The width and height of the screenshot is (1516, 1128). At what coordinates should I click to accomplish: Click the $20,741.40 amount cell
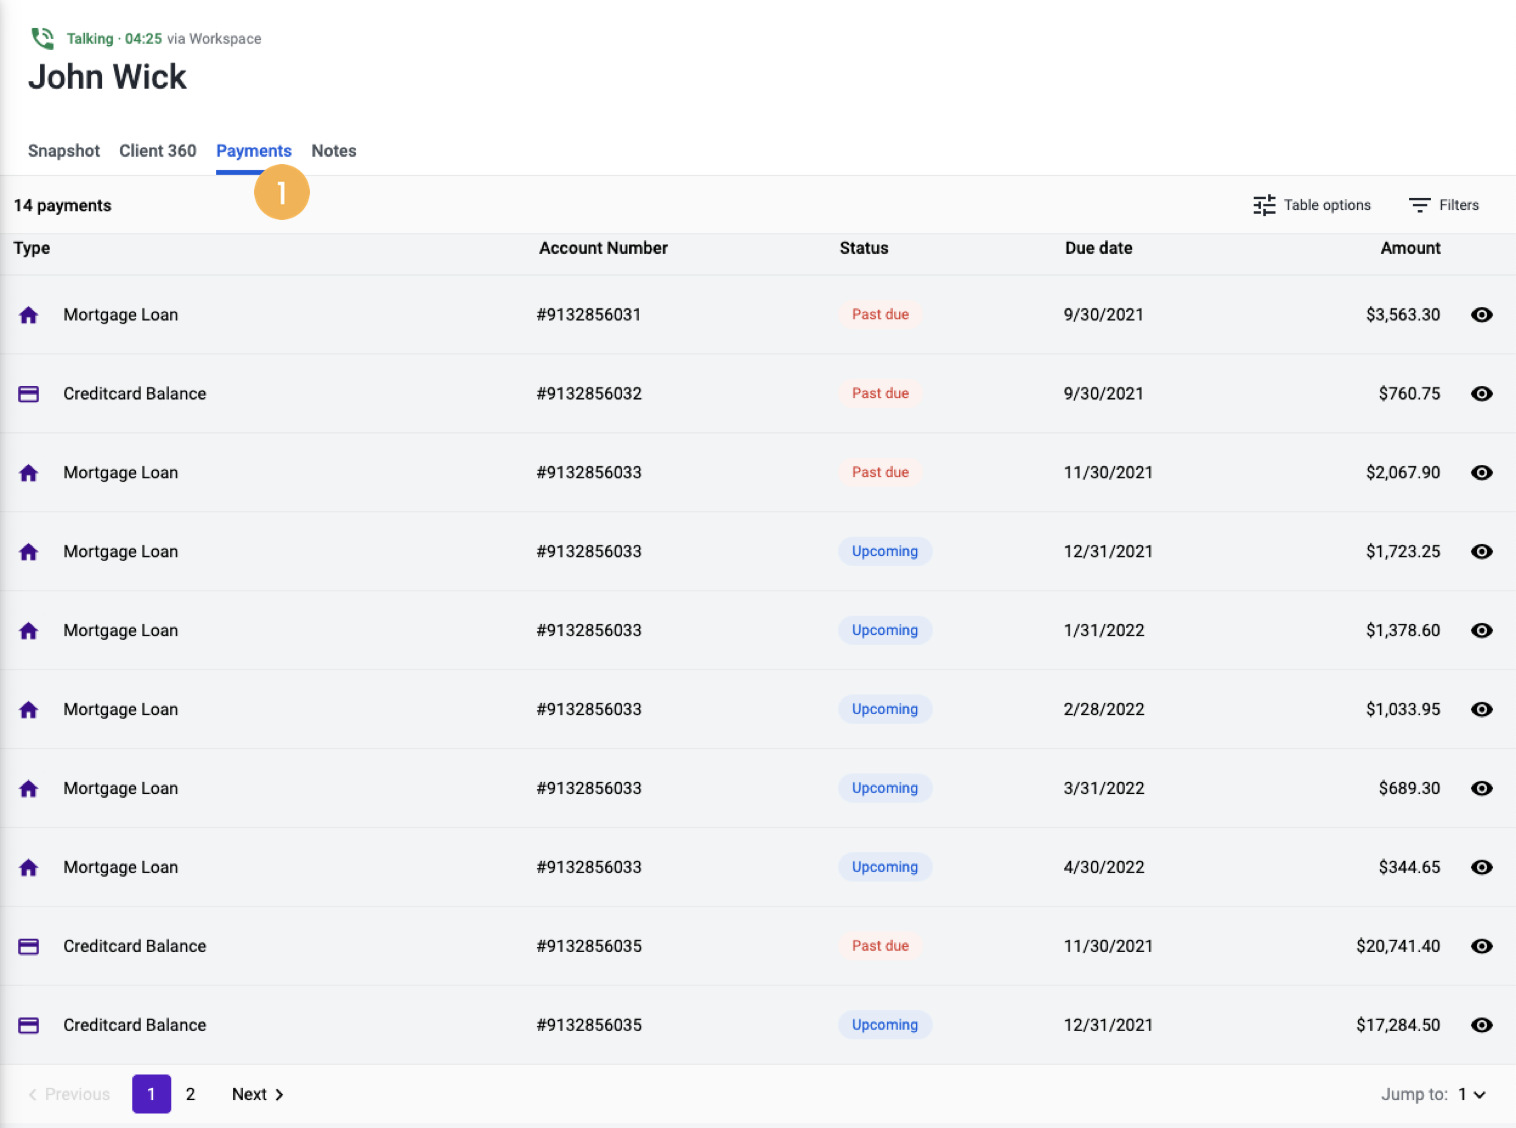[1398, 946]
